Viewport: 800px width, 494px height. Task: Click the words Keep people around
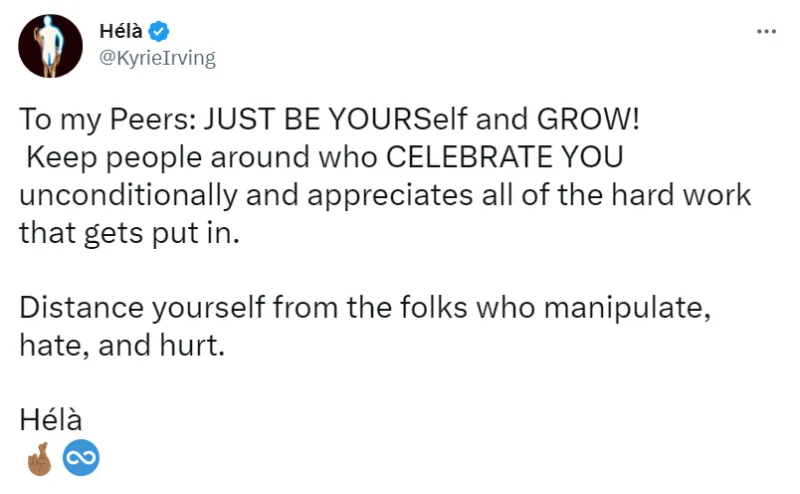coord(168,158)
